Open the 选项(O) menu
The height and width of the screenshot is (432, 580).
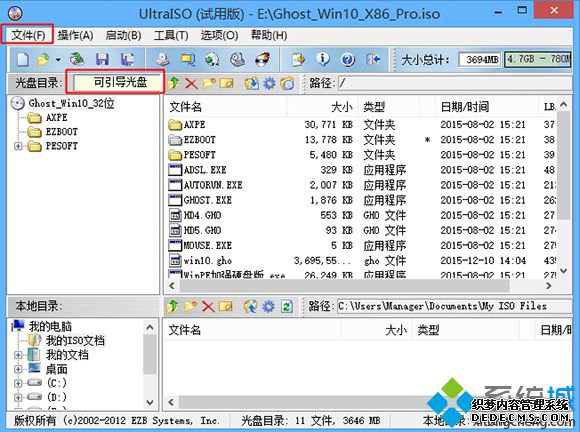(x=219, y=35)
